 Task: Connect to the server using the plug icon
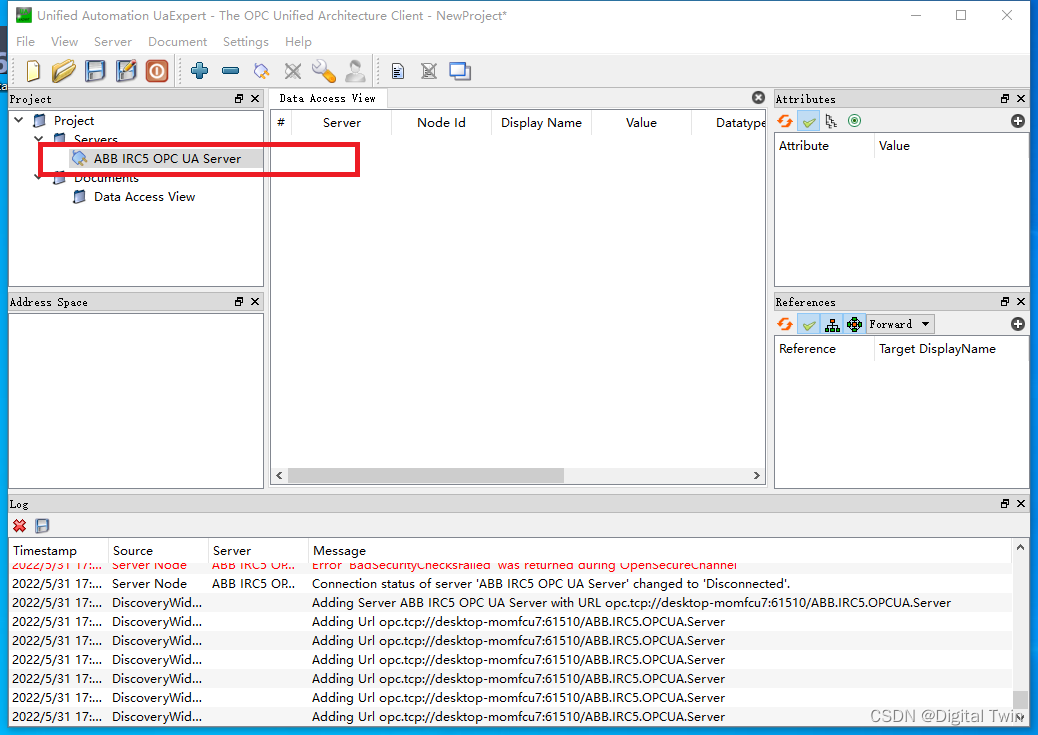click(261, 70)
